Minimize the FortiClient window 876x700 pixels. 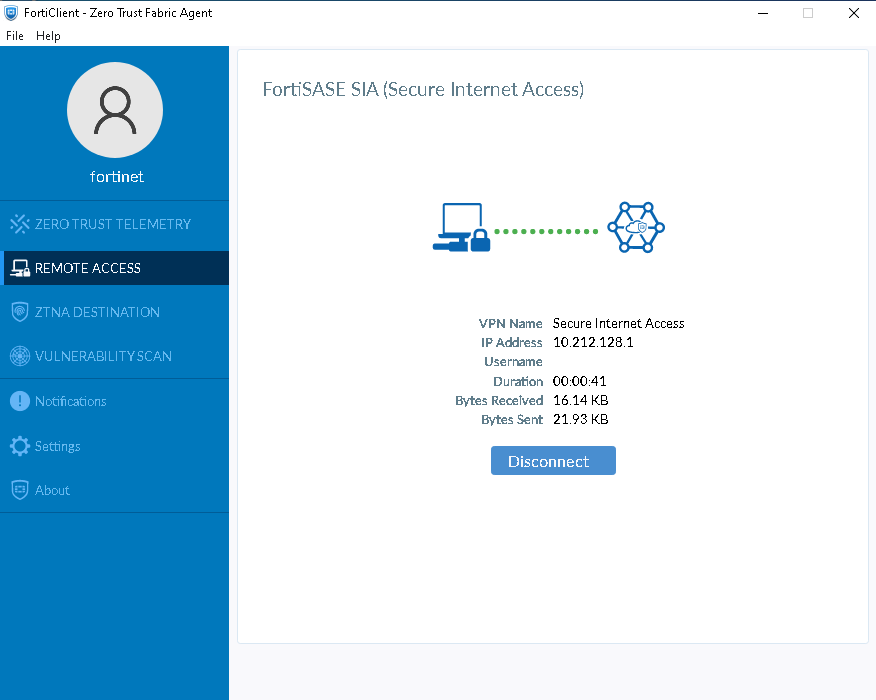(x=763, y=13)
